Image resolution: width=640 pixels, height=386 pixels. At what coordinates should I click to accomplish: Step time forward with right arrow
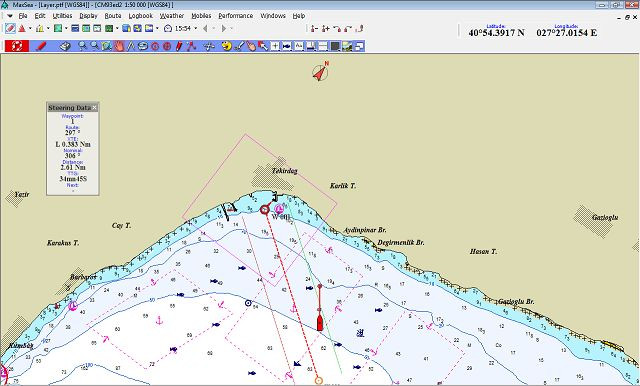tap(224, 28)
